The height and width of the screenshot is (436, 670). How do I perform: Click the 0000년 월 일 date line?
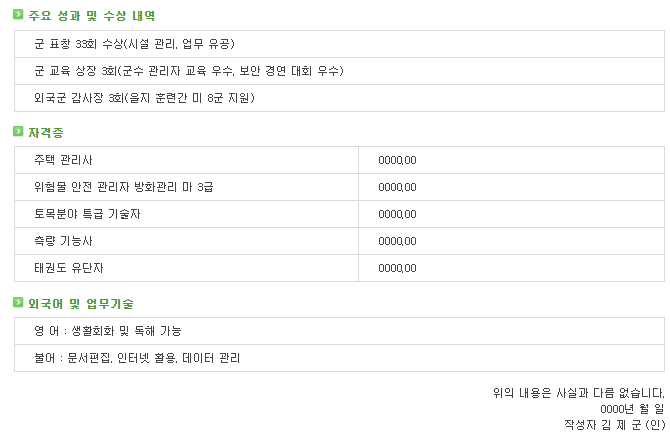(632, 409)
